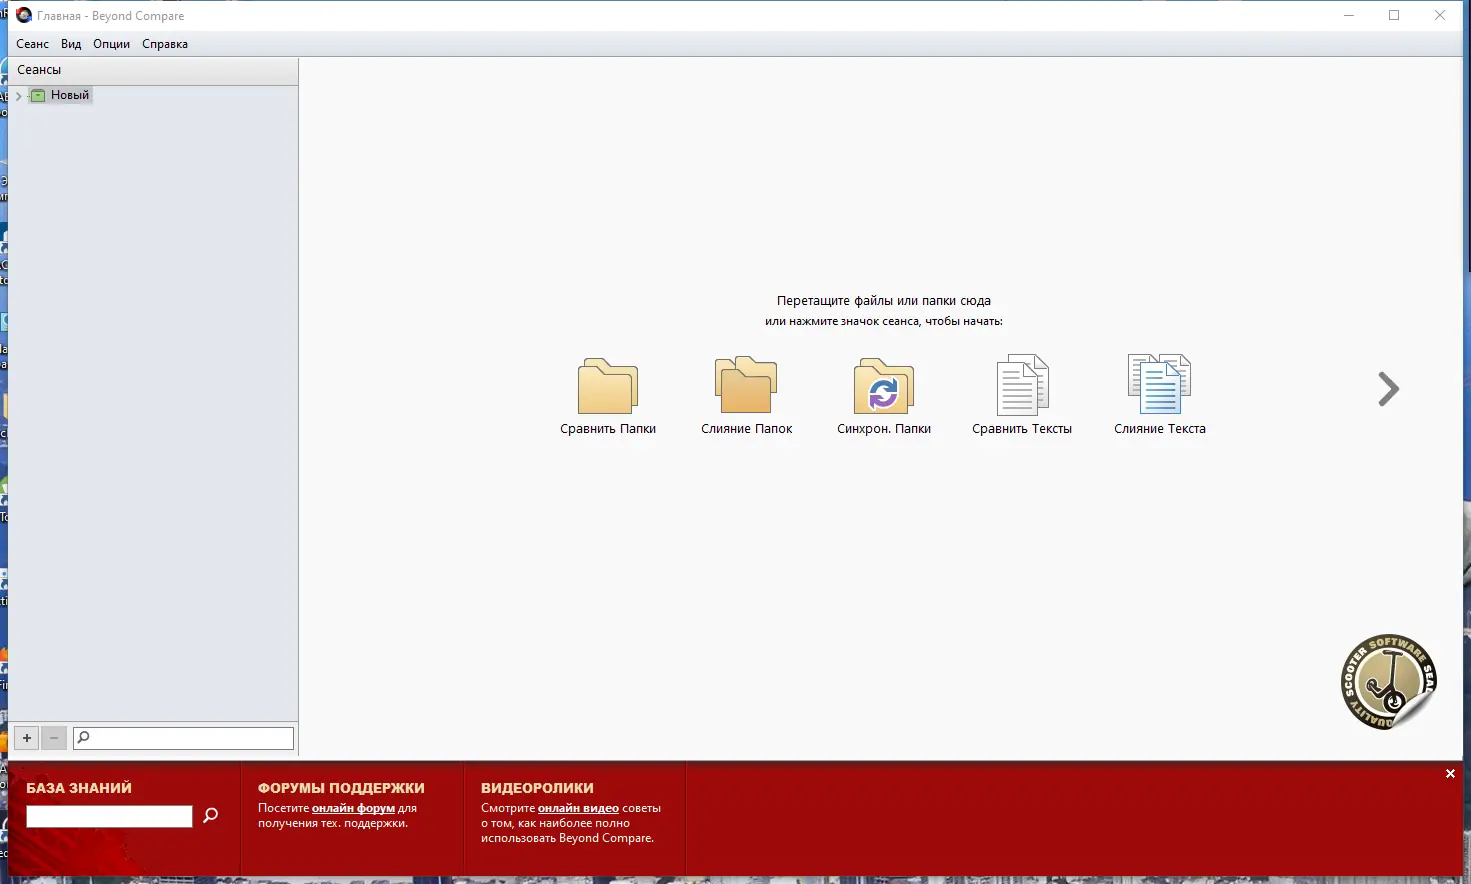Remove the selected session with minus button

[x=54, y=738]
